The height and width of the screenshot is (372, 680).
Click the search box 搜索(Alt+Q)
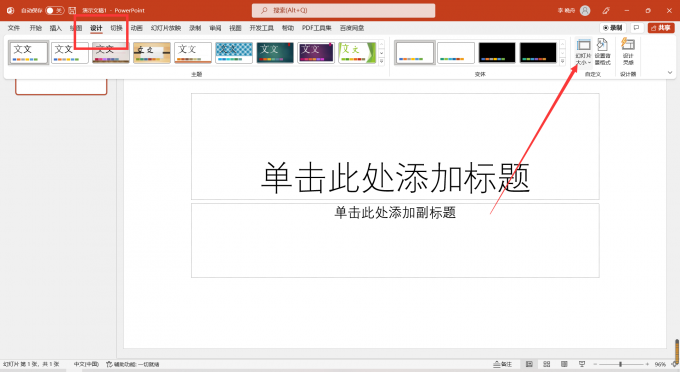point(343,10)
